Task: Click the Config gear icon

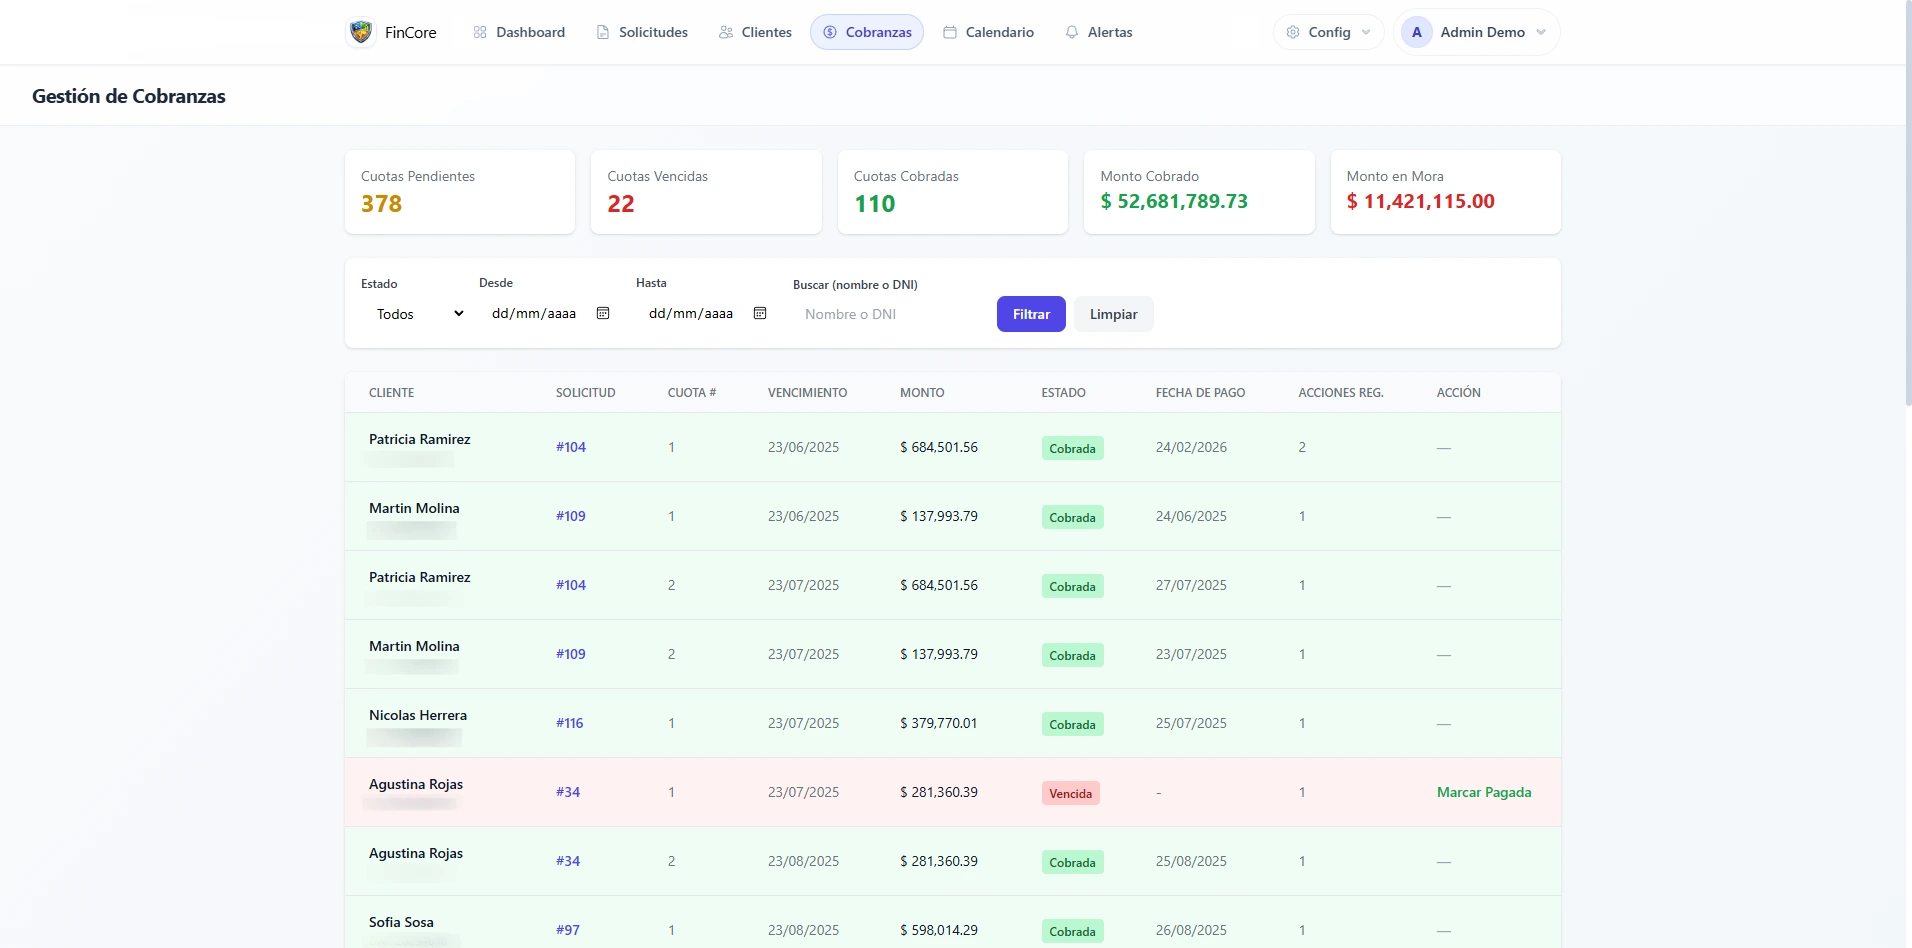Action: (1293, 32)
